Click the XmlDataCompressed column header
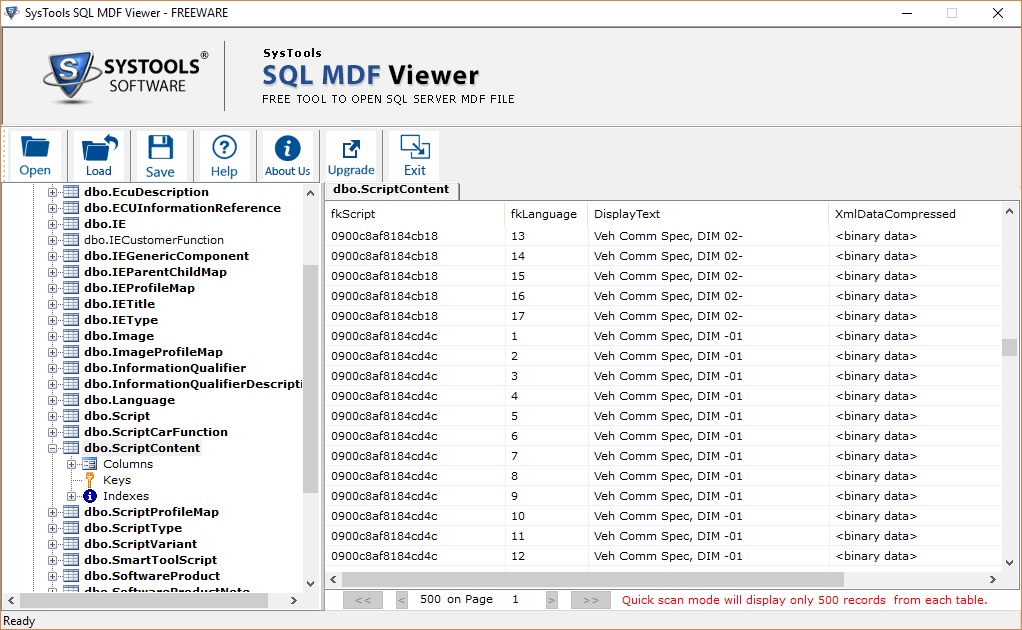1022x630 pixels. (915, 214)
